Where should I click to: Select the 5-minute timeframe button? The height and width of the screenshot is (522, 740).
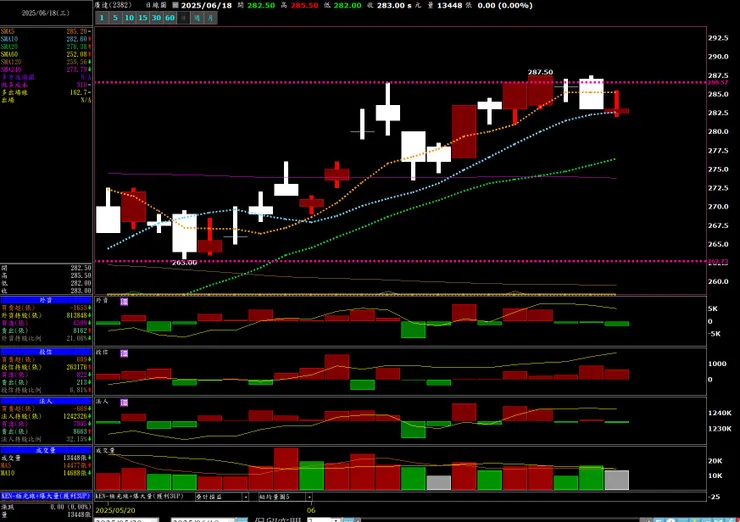(x=115, y=18)
